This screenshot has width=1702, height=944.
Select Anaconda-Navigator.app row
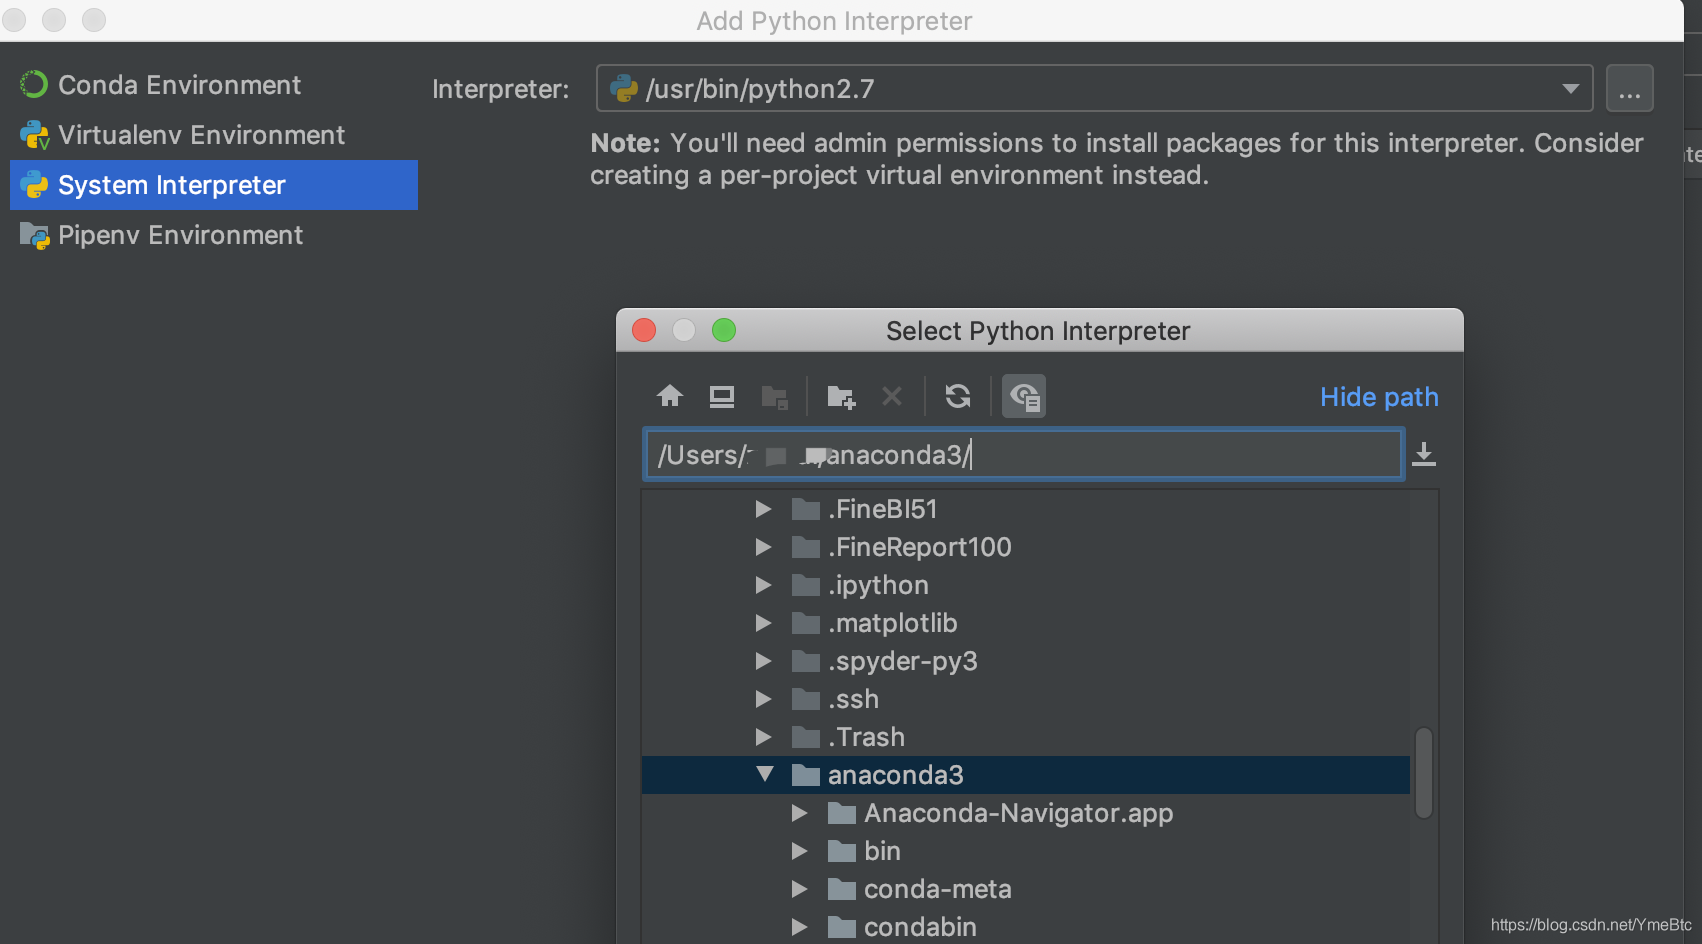[x=1026, y=813]
